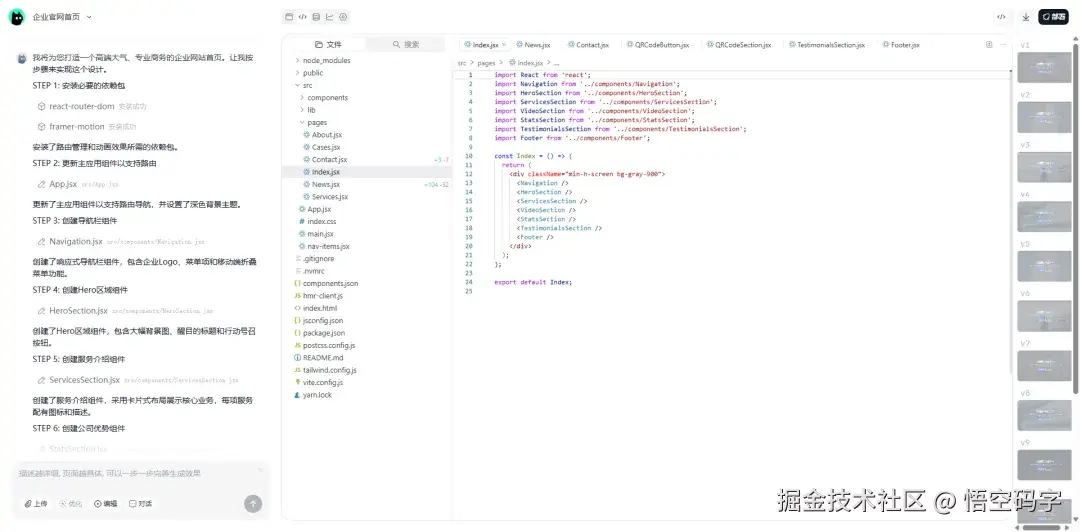Click the code toggle icon beside download

click(1001, 17)
